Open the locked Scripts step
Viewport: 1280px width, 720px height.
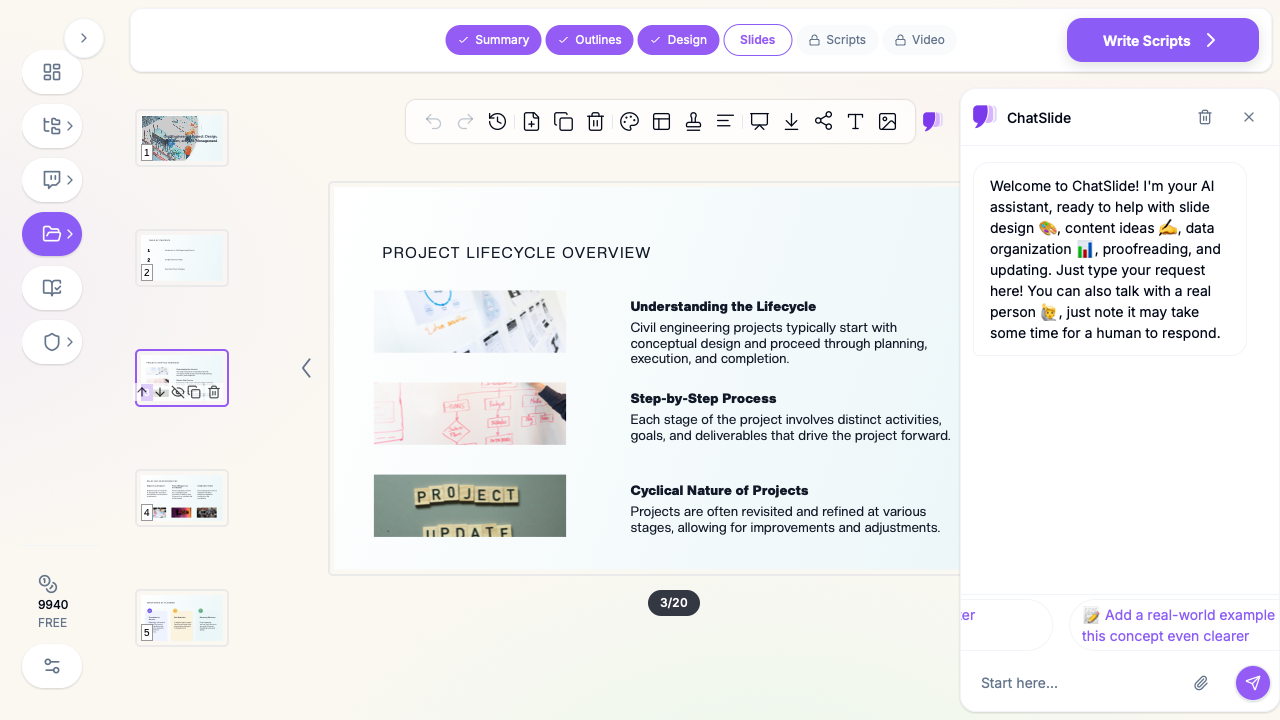coord(837,40)
